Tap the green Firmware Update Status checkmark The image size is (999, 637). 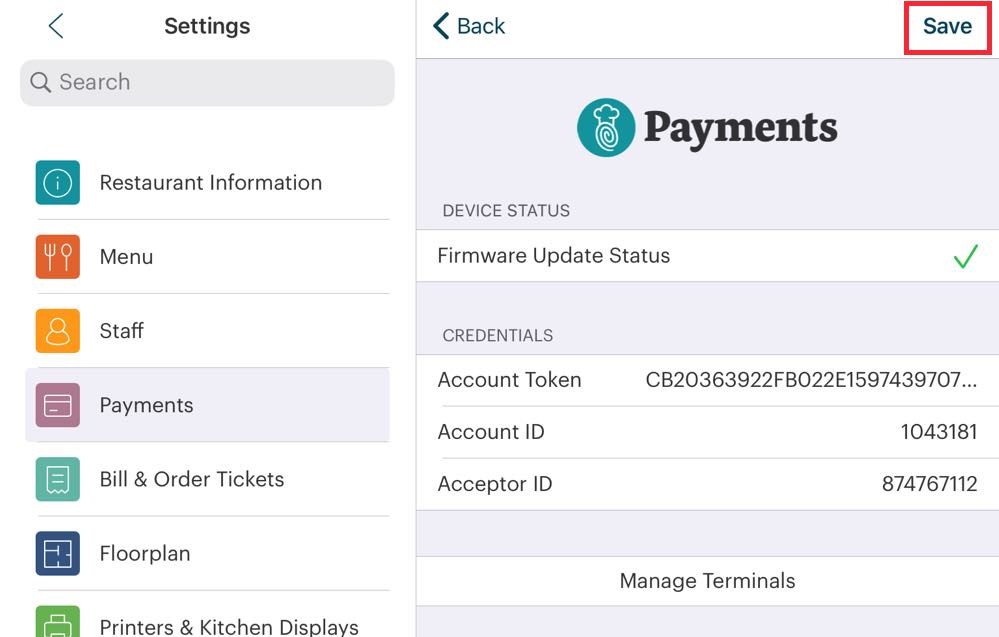(964, 256)
